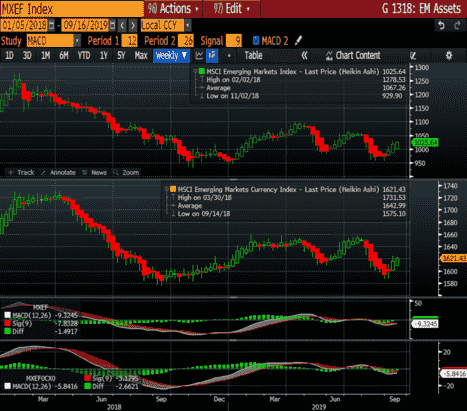Viewport: 467px width, 411px height.
Task: Select the YTD range tab
Action: click(x=84, y=55)
